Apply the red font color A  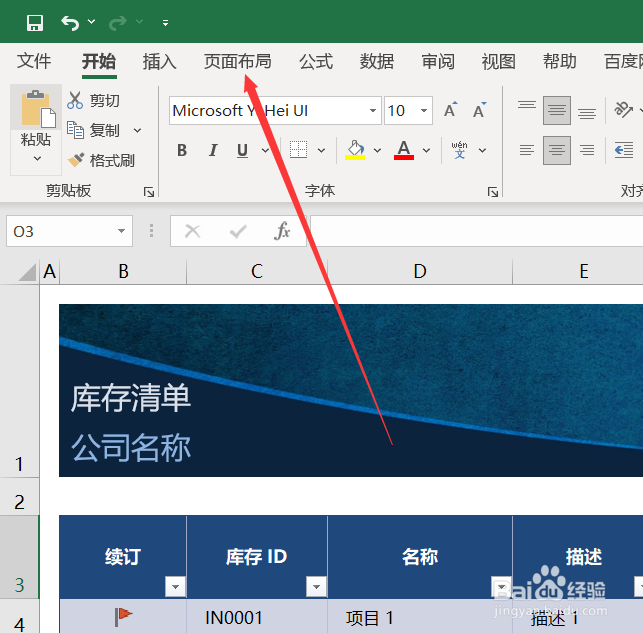(x=404, y=150)
